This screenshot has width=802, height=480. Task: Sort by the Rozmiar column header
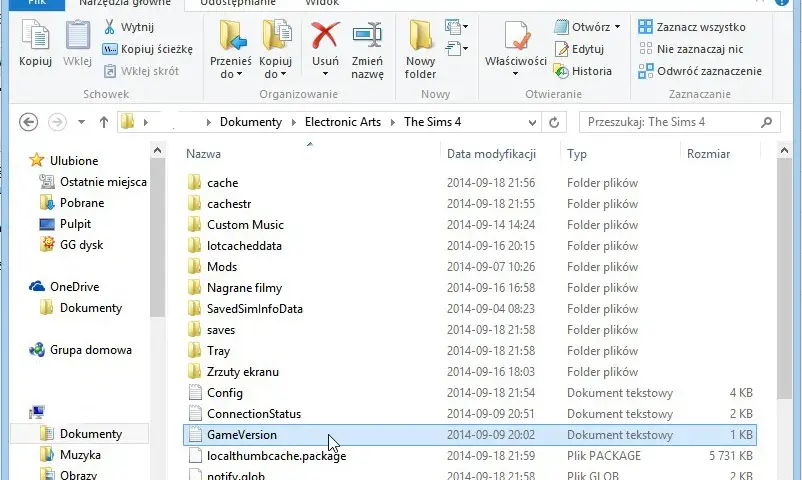[x=708, y=154]
